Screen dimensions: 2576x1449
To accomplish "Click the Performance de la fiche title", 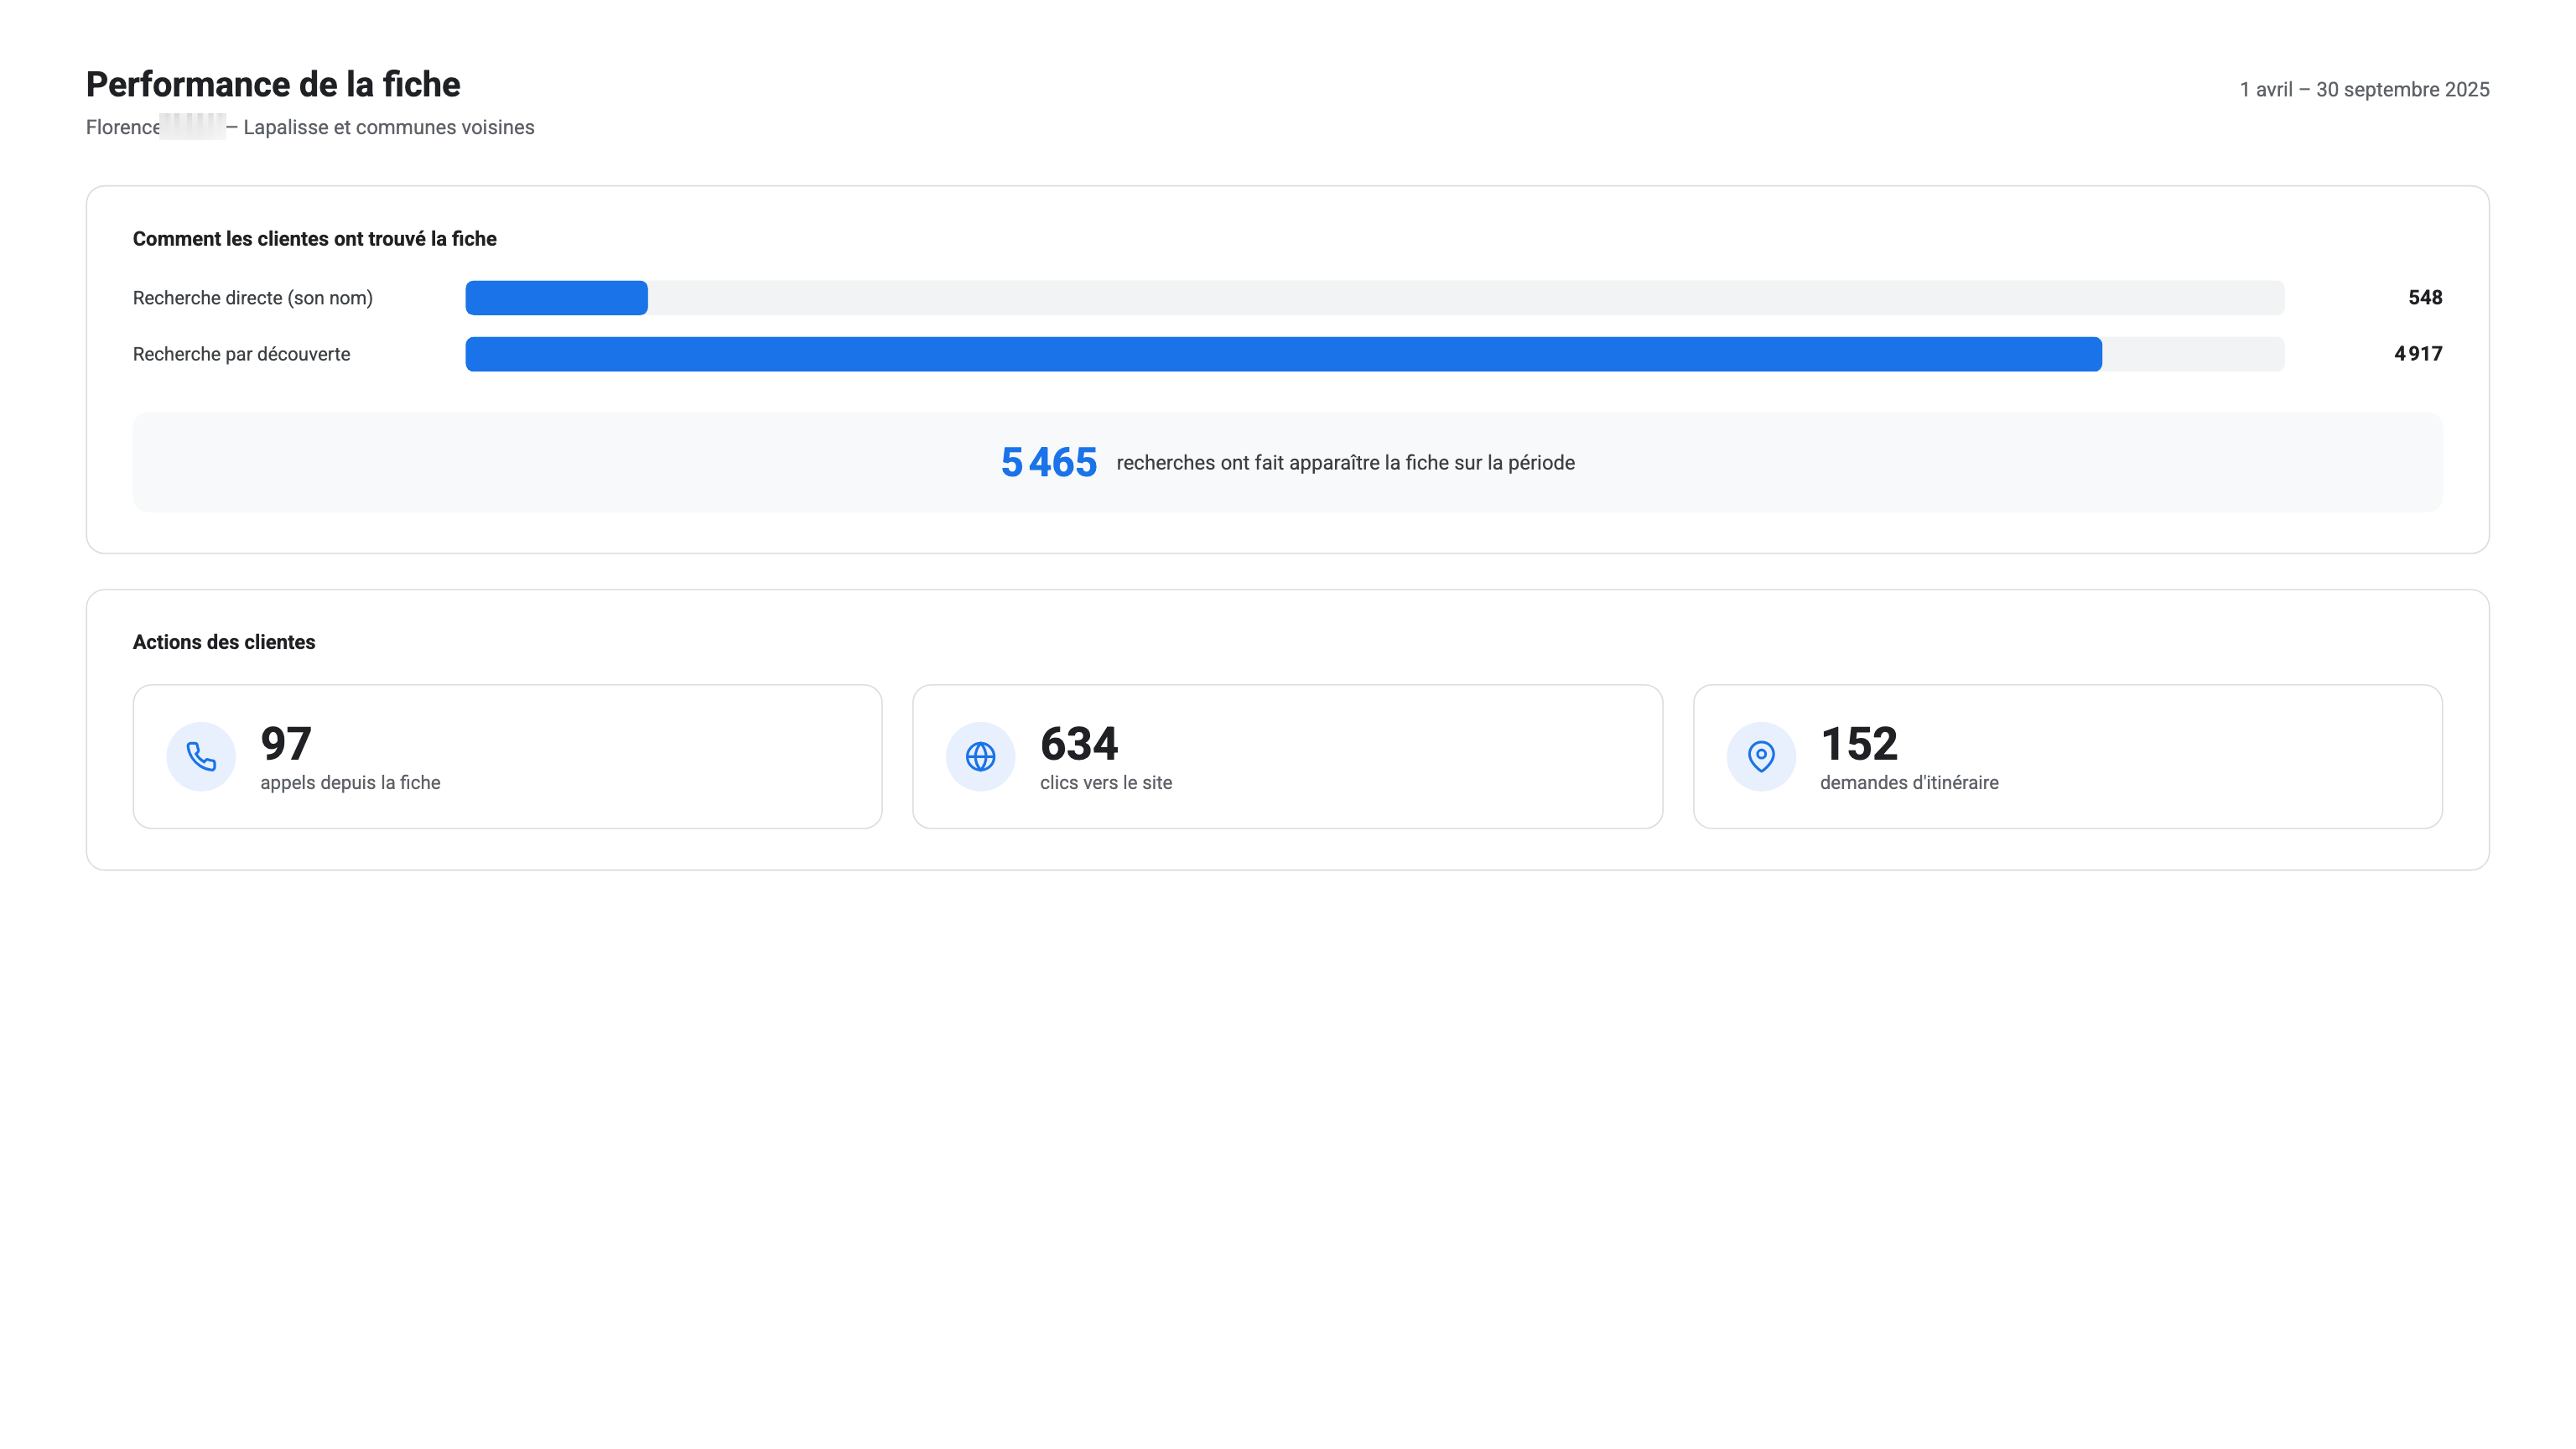I will 273,84.
